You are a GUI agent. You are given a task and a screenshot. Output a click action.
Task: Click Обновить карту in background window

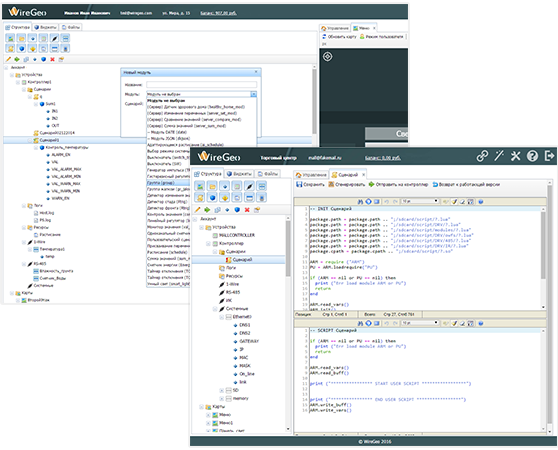pos(339,37)
